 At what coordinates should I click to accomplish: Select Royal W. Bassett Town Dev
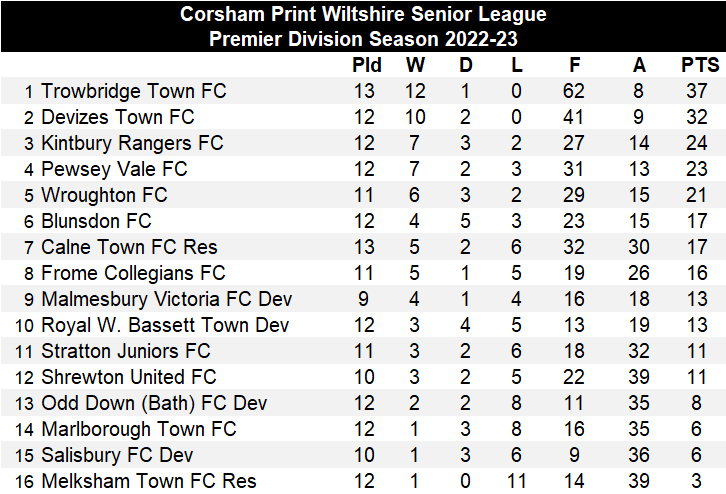coord(164,325)
